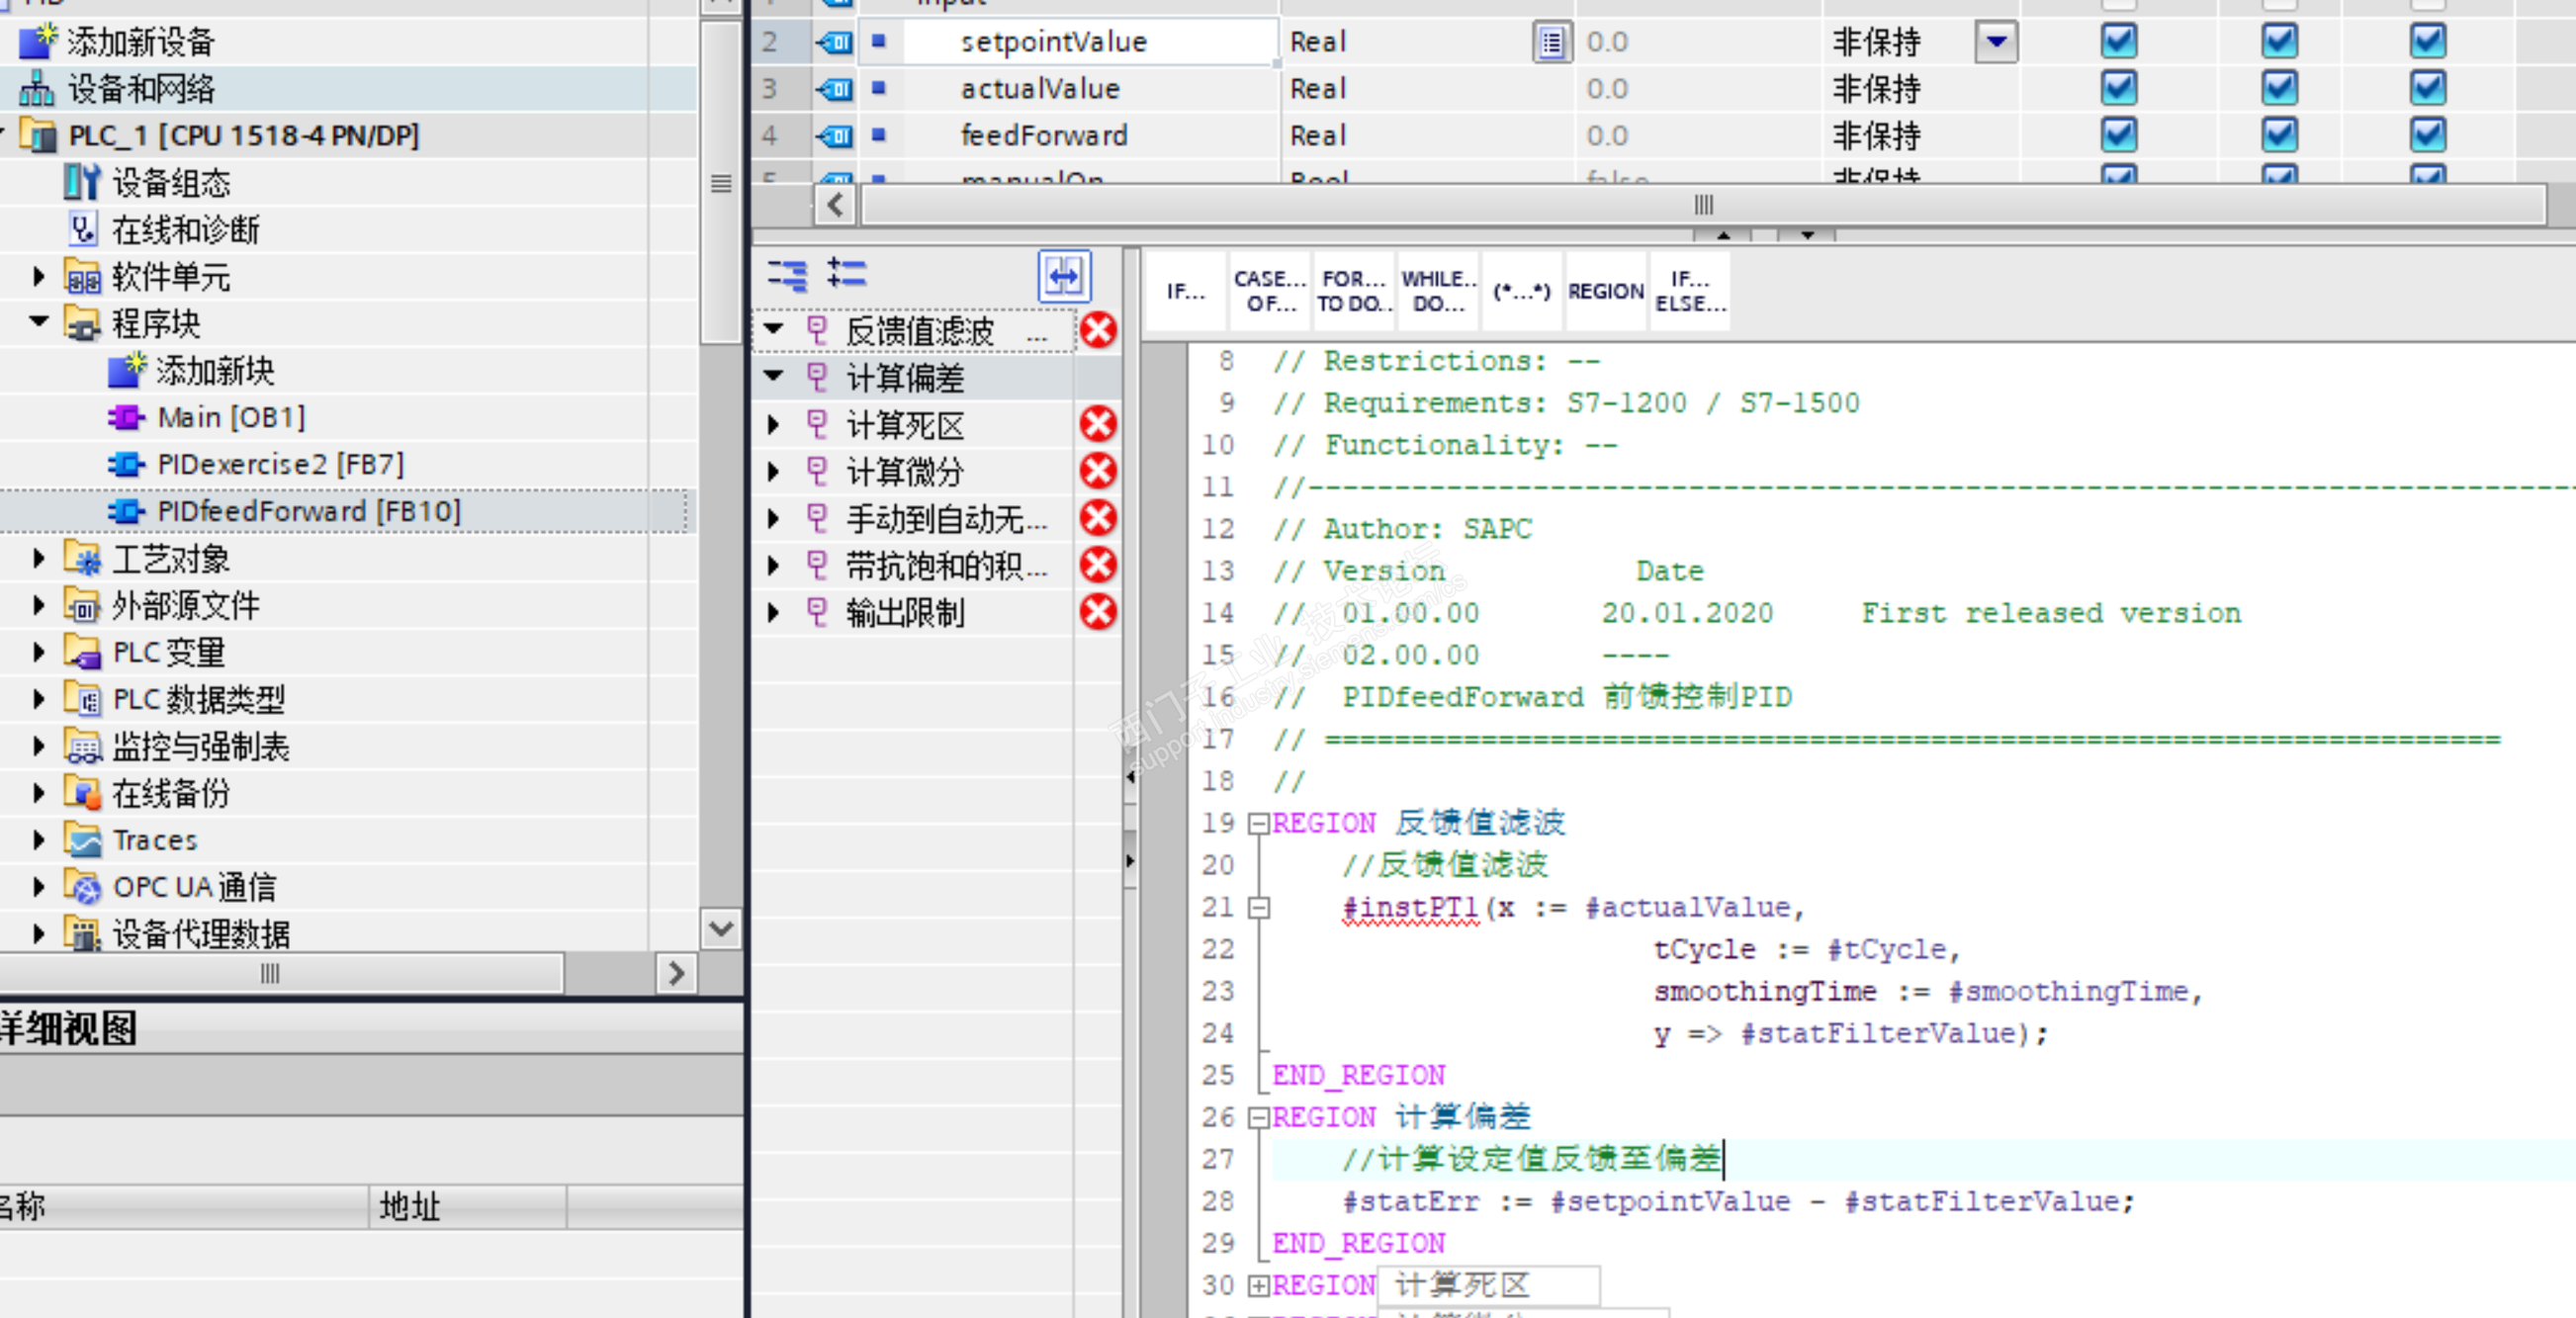Click the Add new device icon
The image size is (2576, 1318).
39,41
